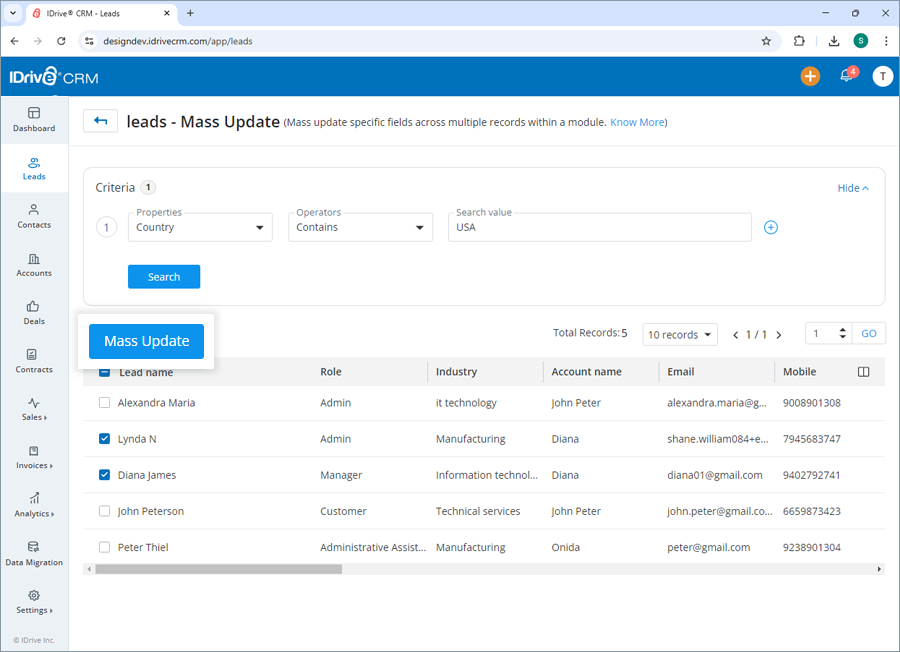Select all leads with the header checkbox
This screenshot has height=652, width=900.
tap(104, 371)
